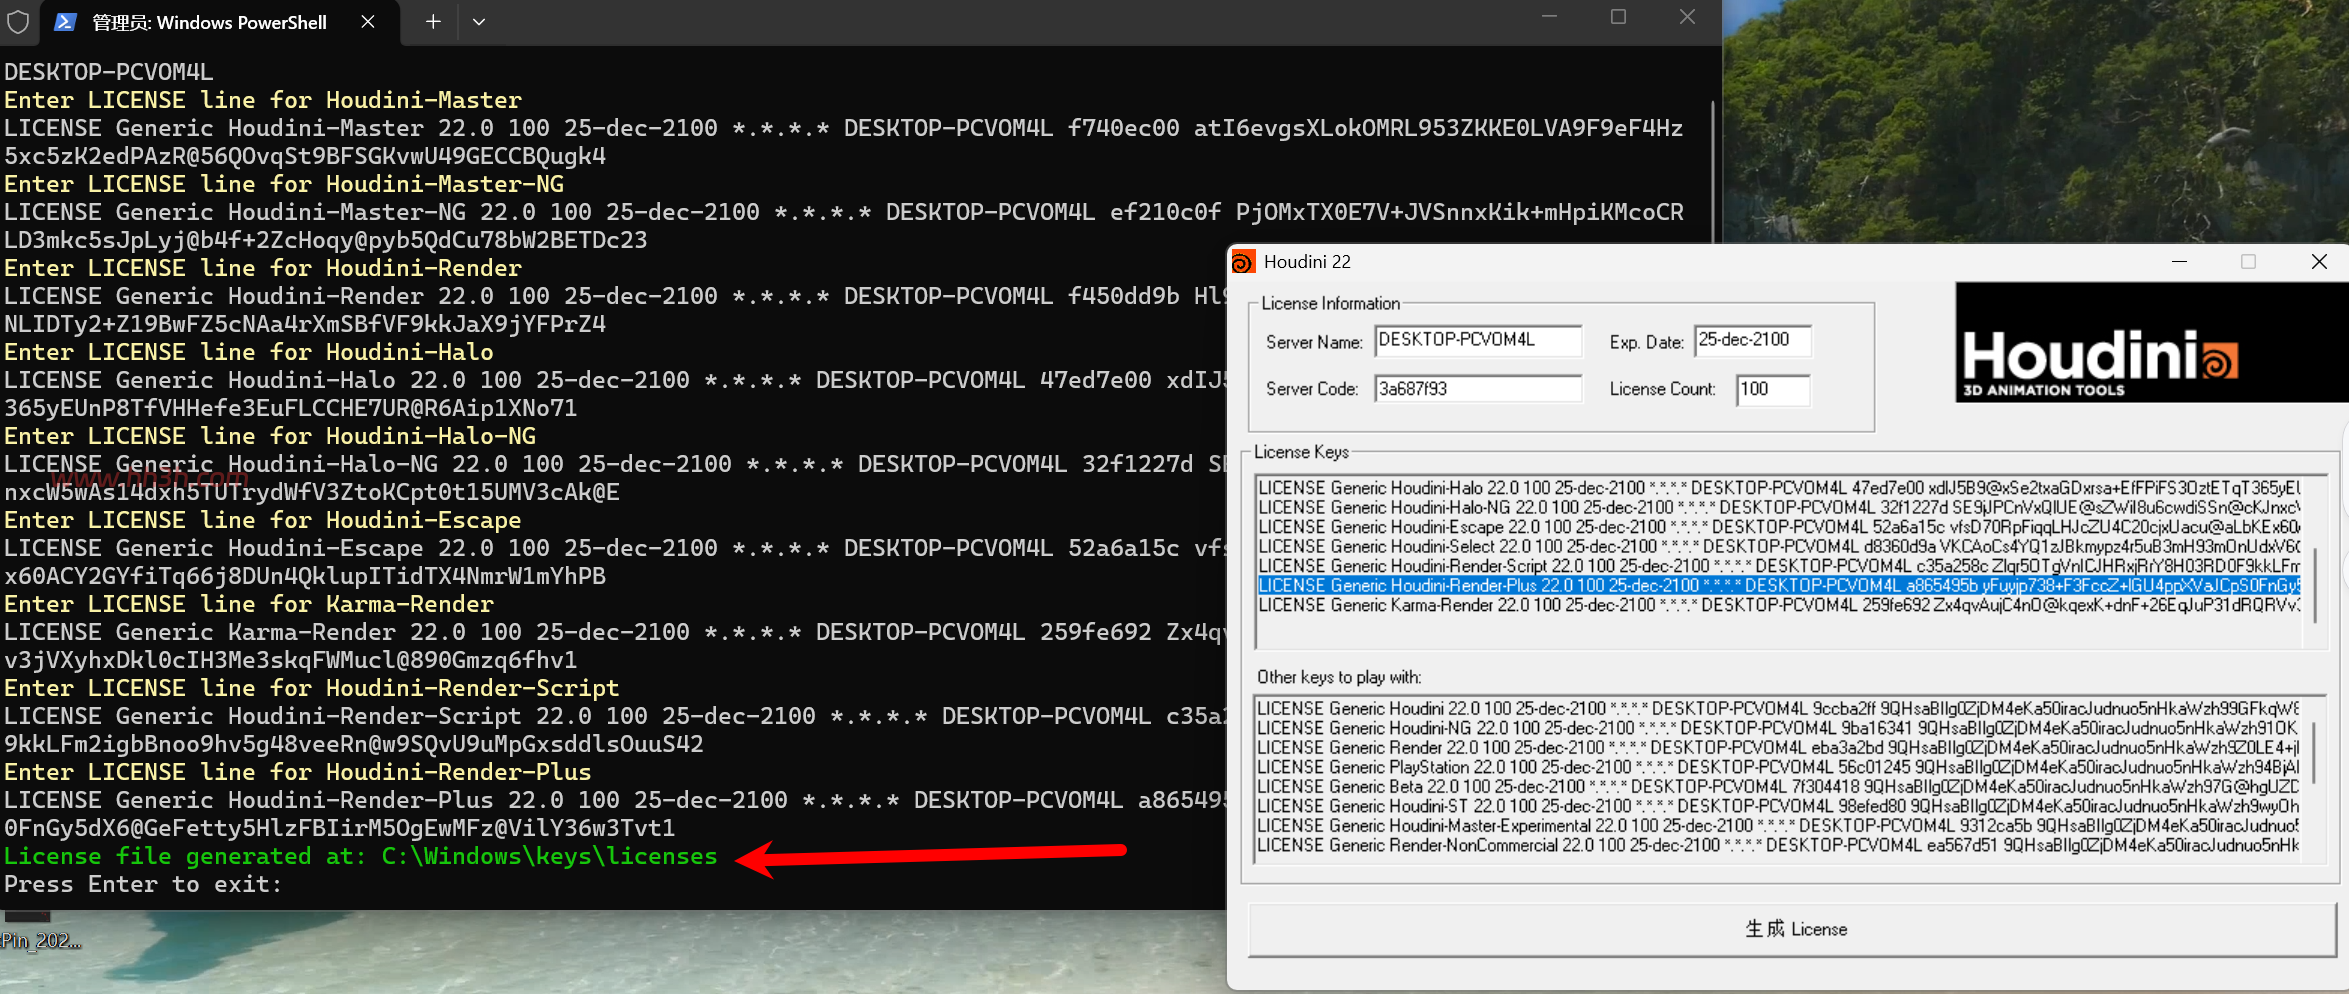Click 'Enter LICENSE line for Karma-Render' in terminal
2349x994 pixels.
click(249, 604)
